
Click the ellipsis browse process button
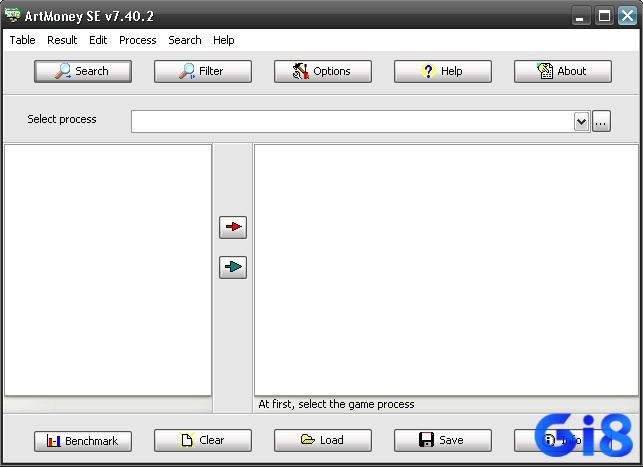click(601, 121)
